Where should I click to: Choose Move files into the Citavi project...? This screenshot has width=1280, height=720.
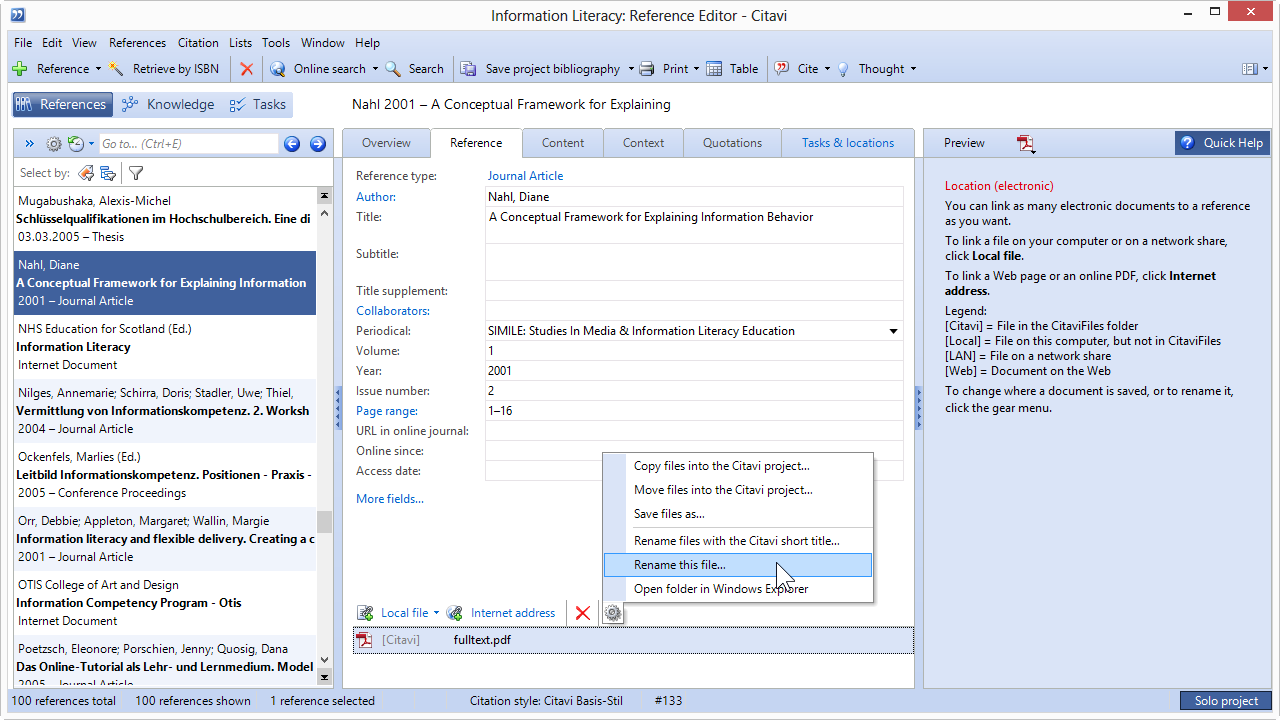click(x=738, y=490)
